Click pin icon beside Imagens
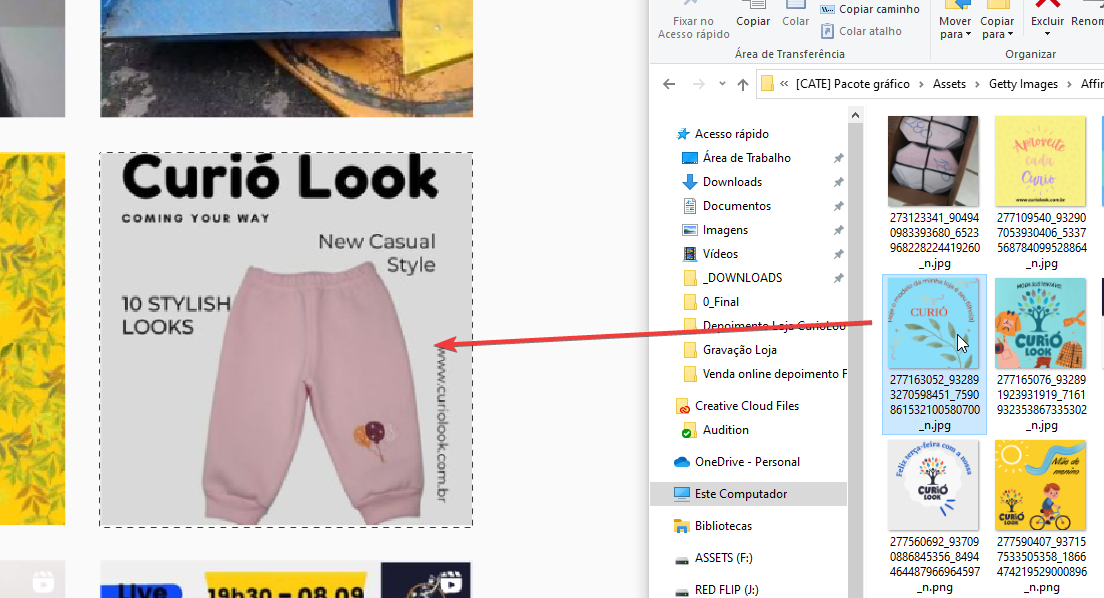The height and width of the screenshot is (598, 1104). pyautogui.click(x=838, y=230)
